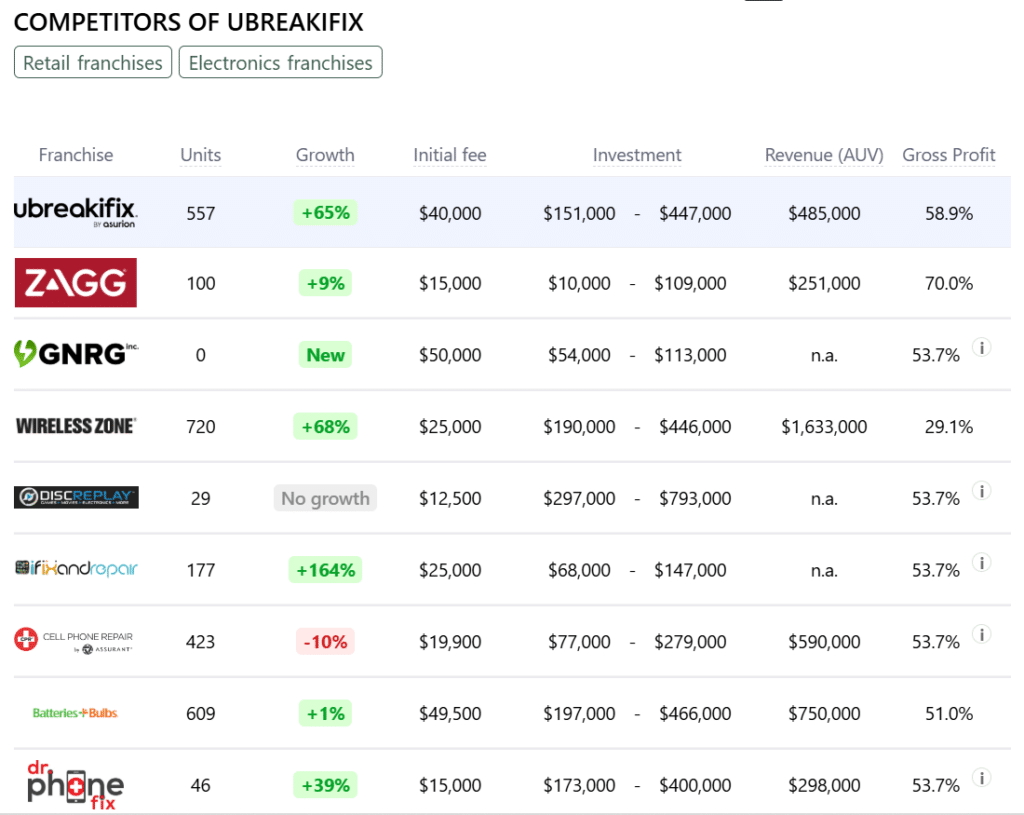Image resolution: width=1024 pixels, height=815 pixels.
Task: Select the $19,900 initial fee cell
Action: [x=450, y=642]
